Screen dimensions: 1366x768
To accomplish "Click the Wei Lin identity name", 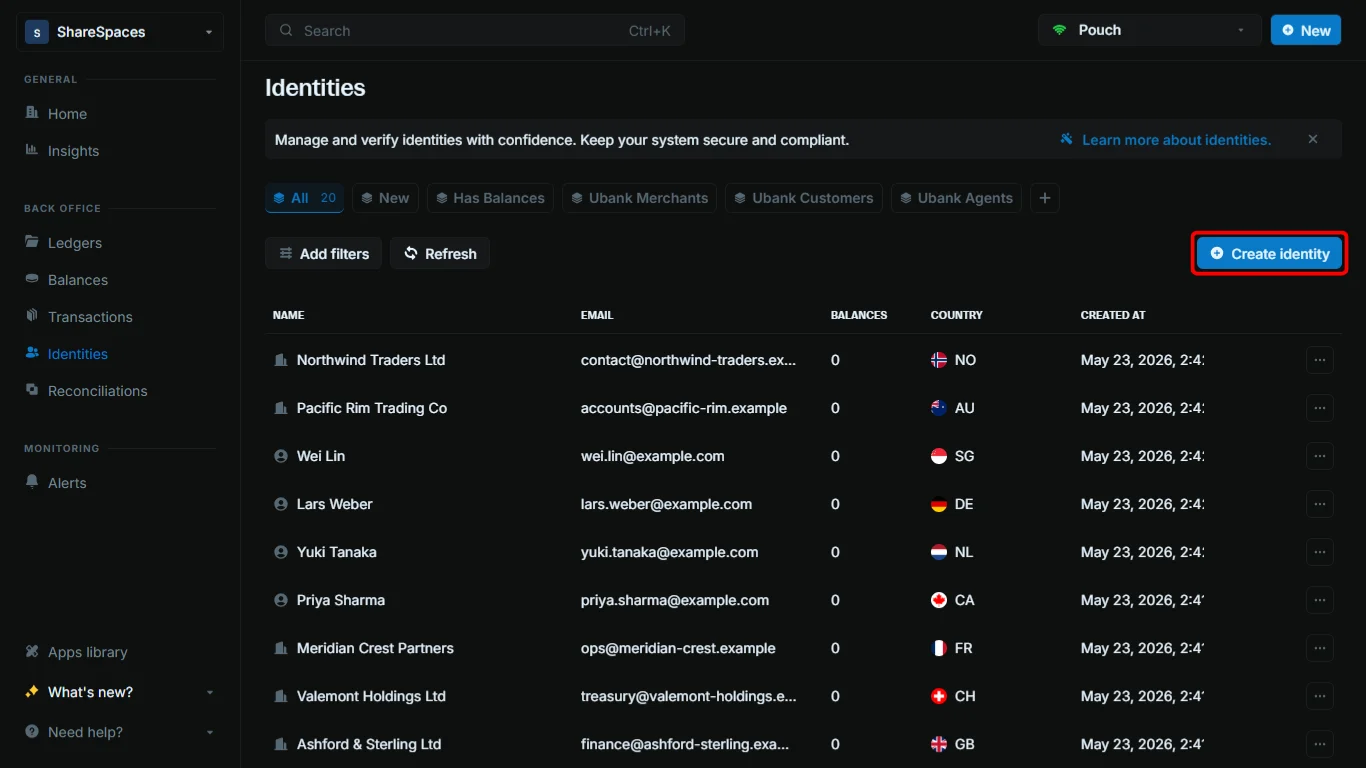I will coord(321,456).
